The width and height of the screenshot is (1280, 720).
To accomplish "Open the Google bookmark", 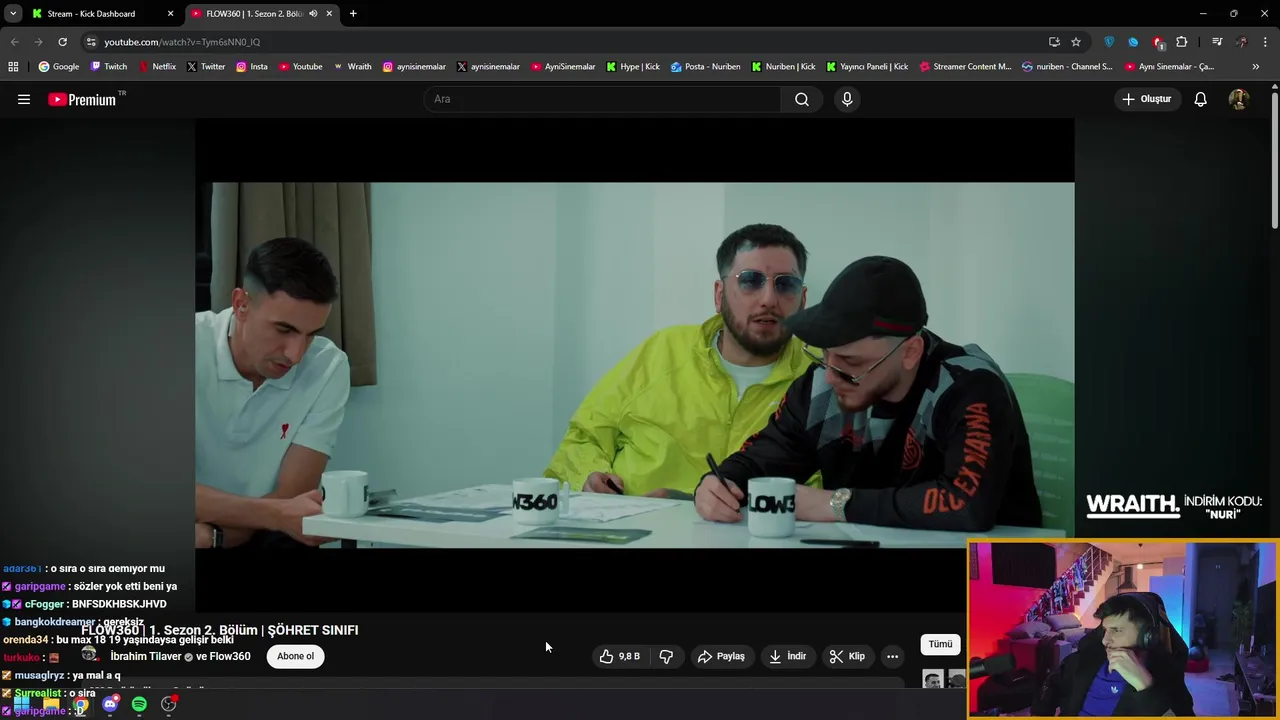I will [x=58, y=67].
